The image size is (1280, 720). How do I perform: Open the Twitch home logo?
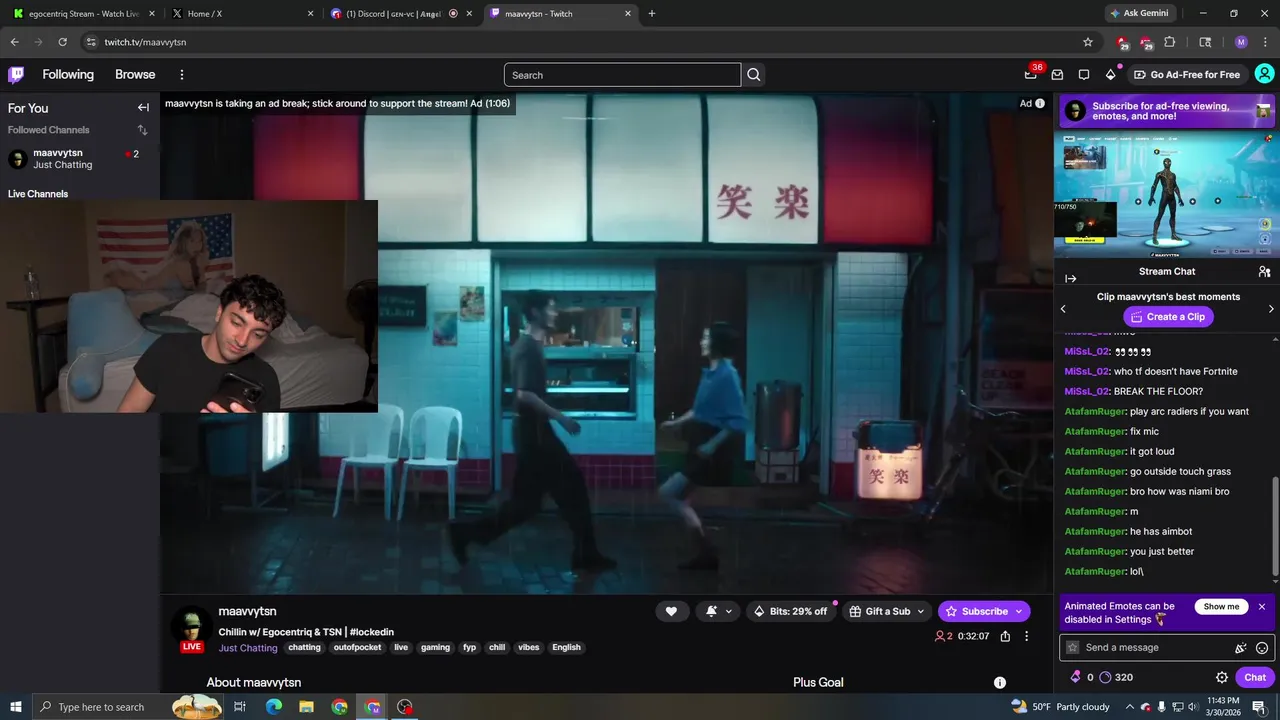[16, 75]
